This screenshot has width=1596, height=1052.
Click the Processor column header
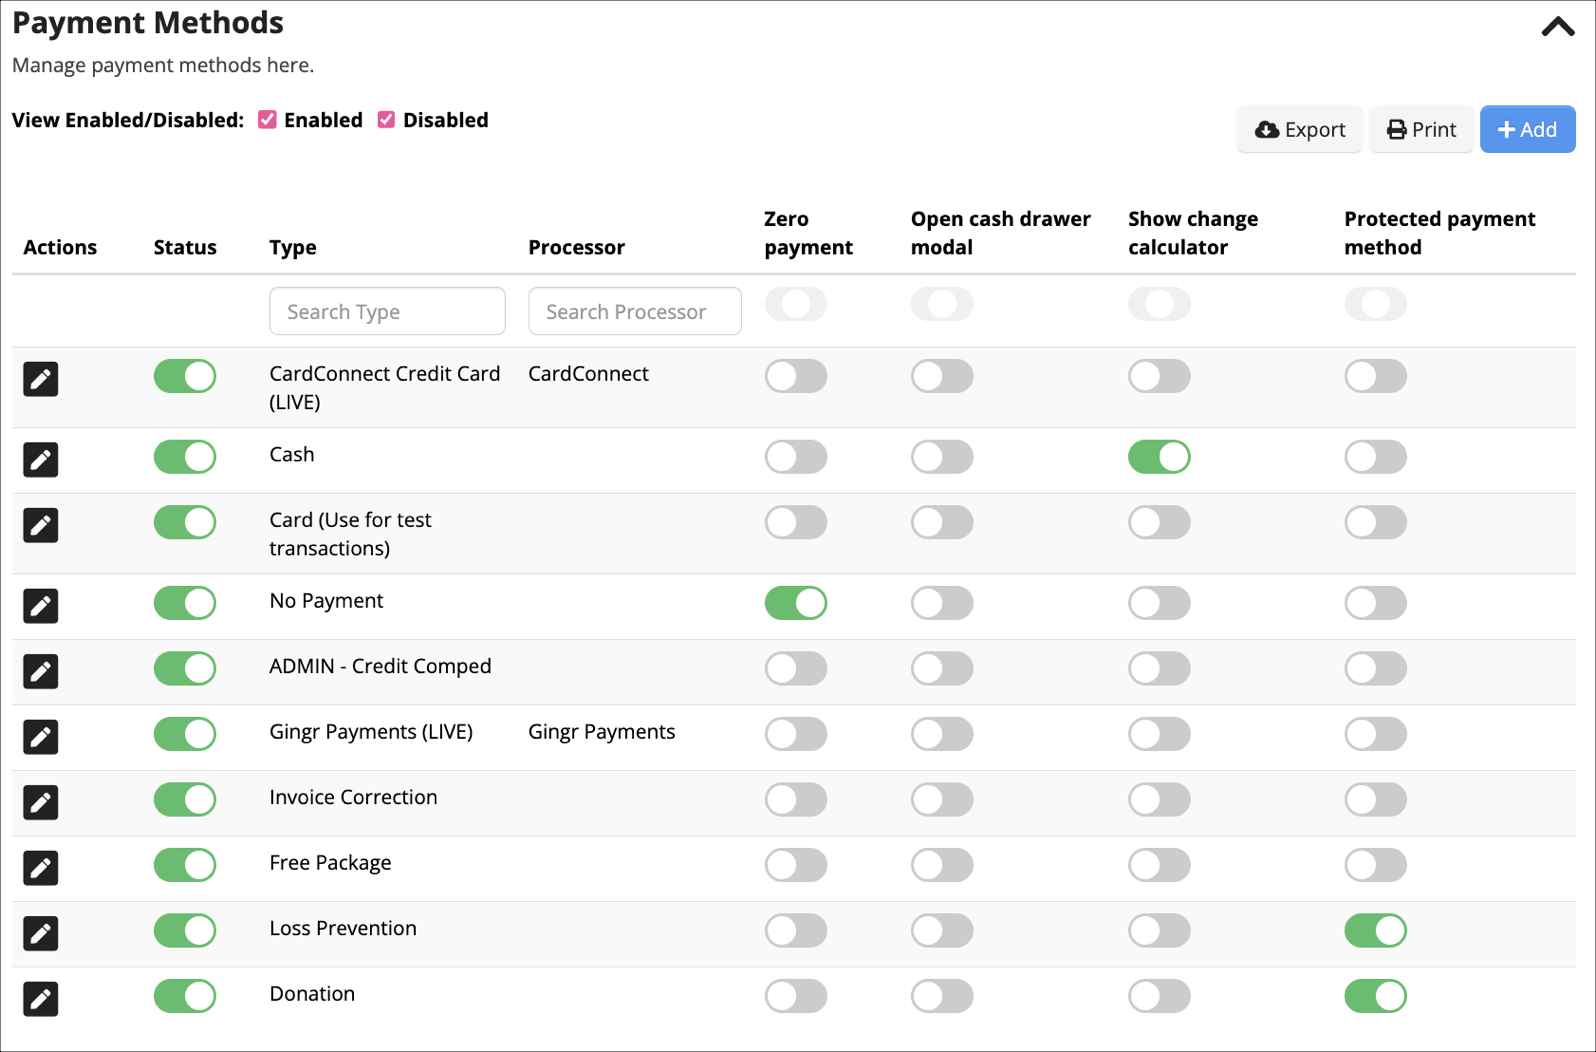[576, 247]
